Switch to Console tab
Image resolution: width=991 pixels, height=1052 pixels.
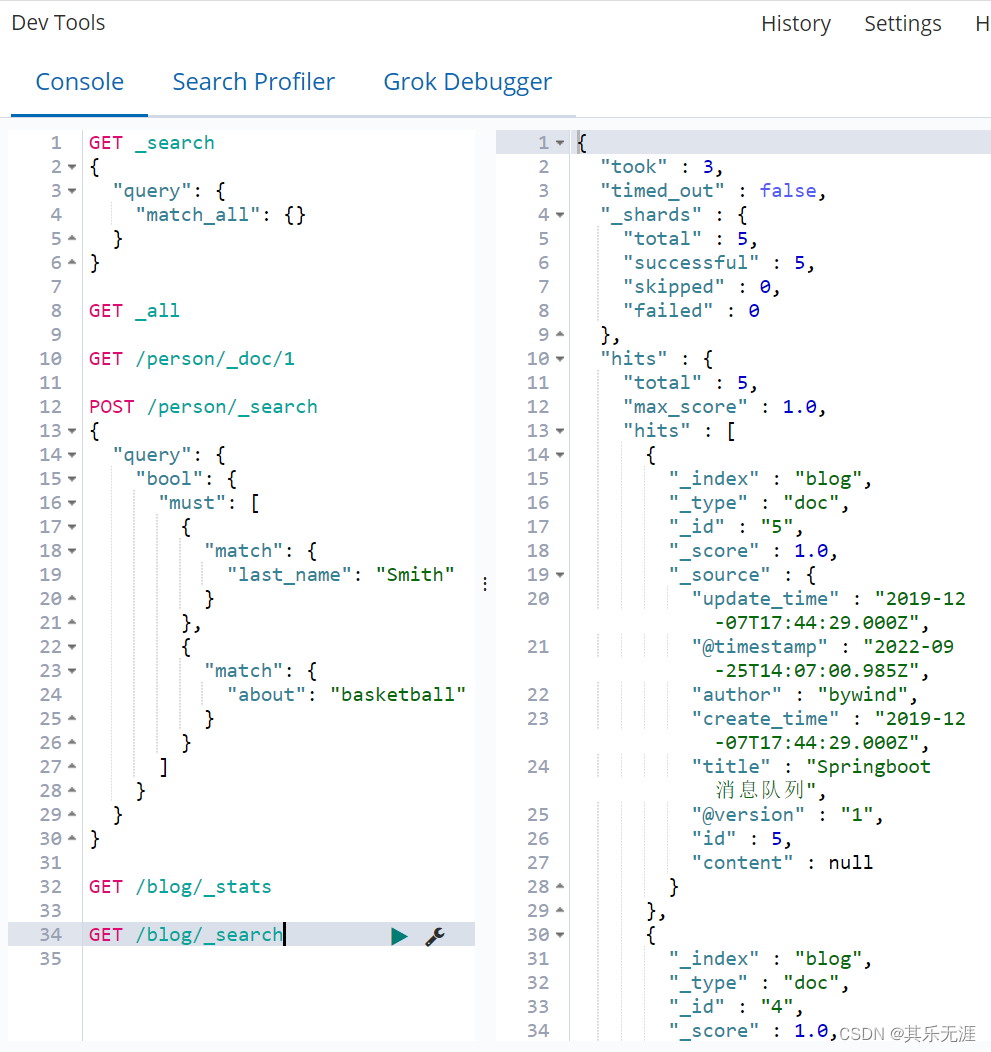click(x=79, y=82)
